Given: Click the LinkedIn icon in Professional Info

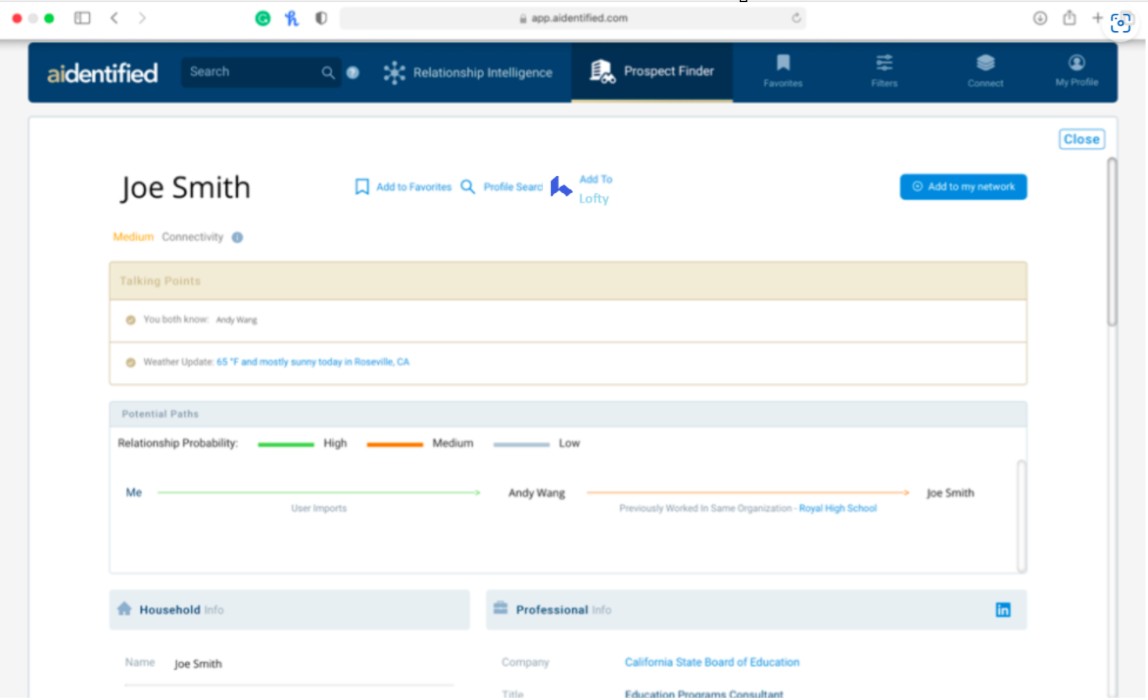Looking at the screenshot, I should click(x=1003, y=610).
